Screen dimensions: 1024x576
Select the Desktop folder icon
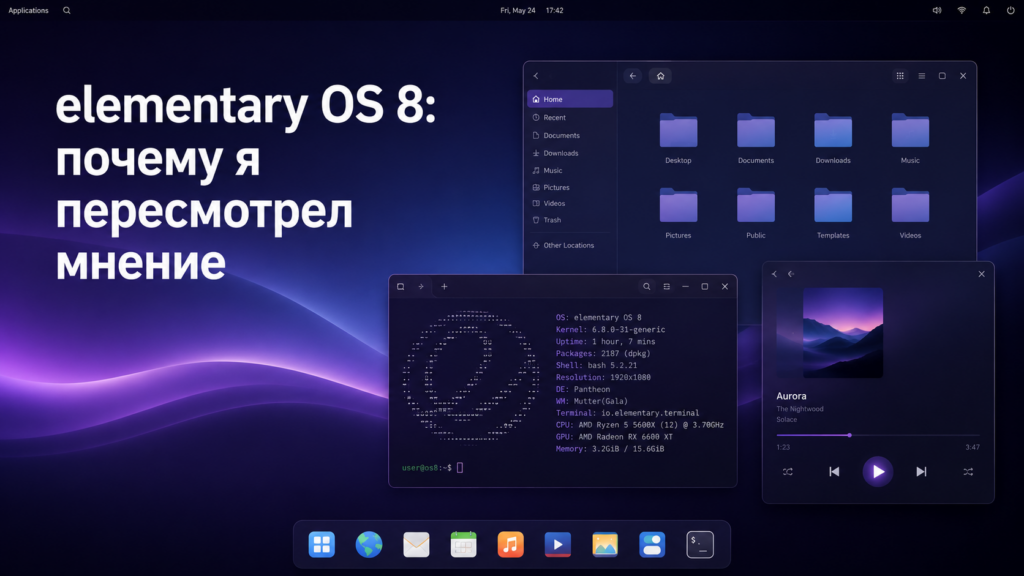[x=678, y=131]
